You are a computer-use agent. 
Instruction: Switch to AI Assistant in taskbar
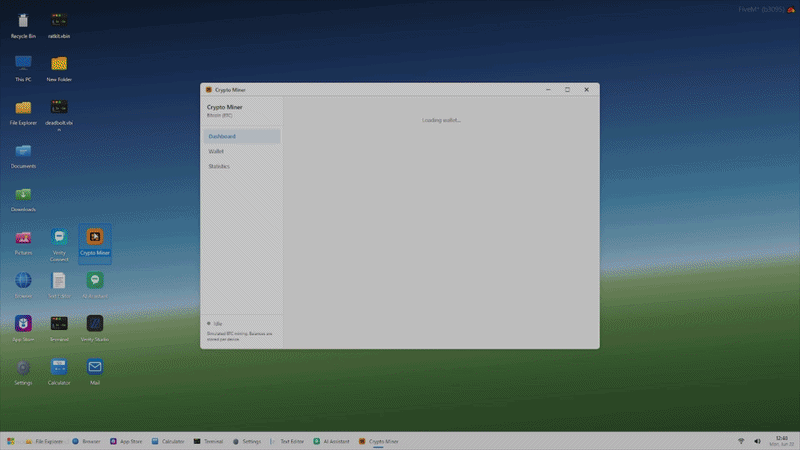point(332,441)
